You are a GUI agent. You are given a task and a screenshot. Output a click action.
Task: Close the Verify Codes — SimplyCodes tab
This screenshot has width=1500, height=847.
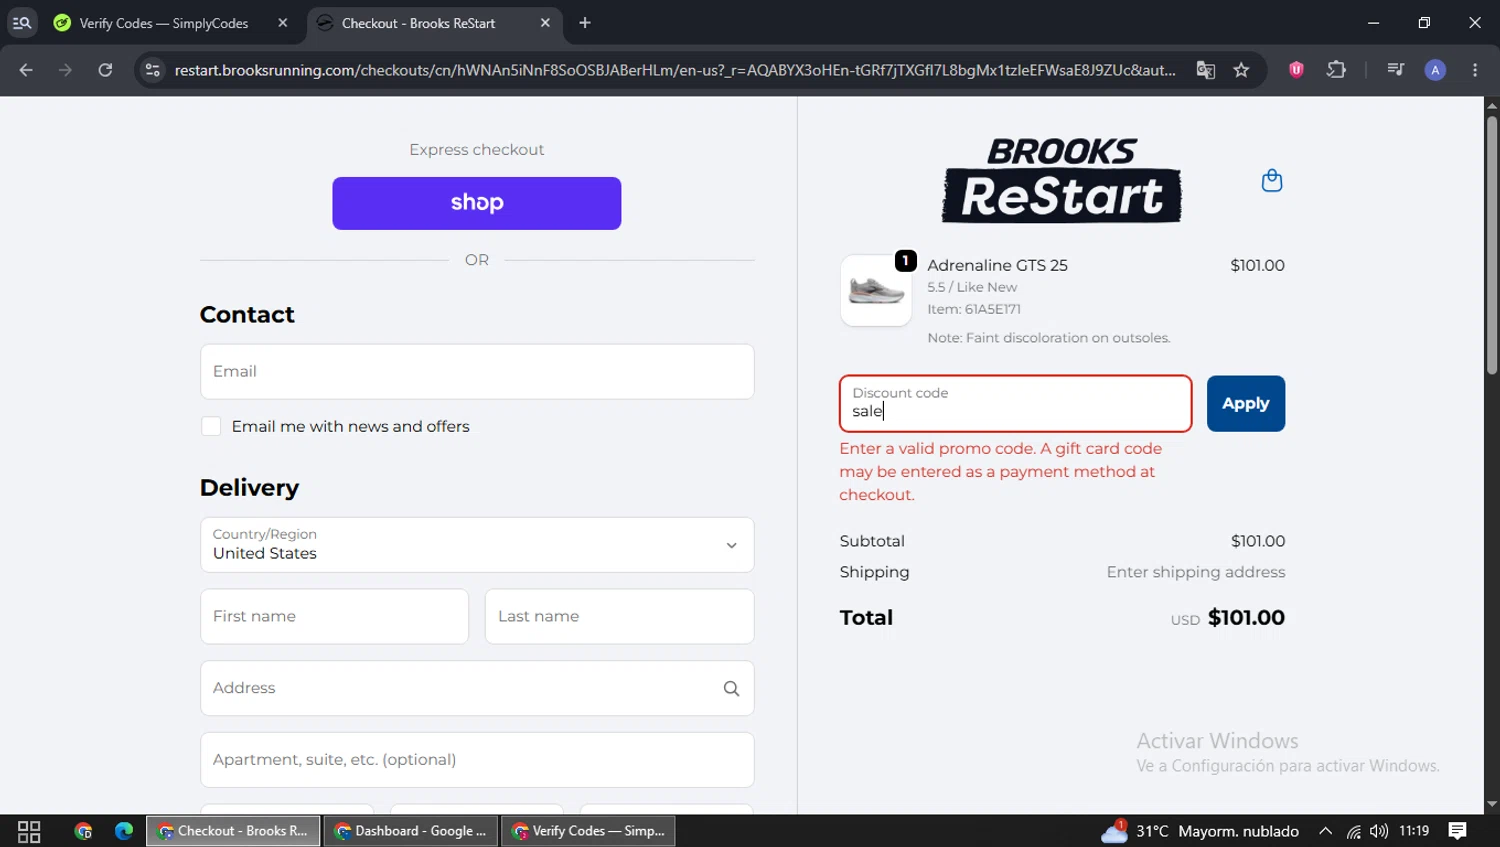(x=283, y=23)
